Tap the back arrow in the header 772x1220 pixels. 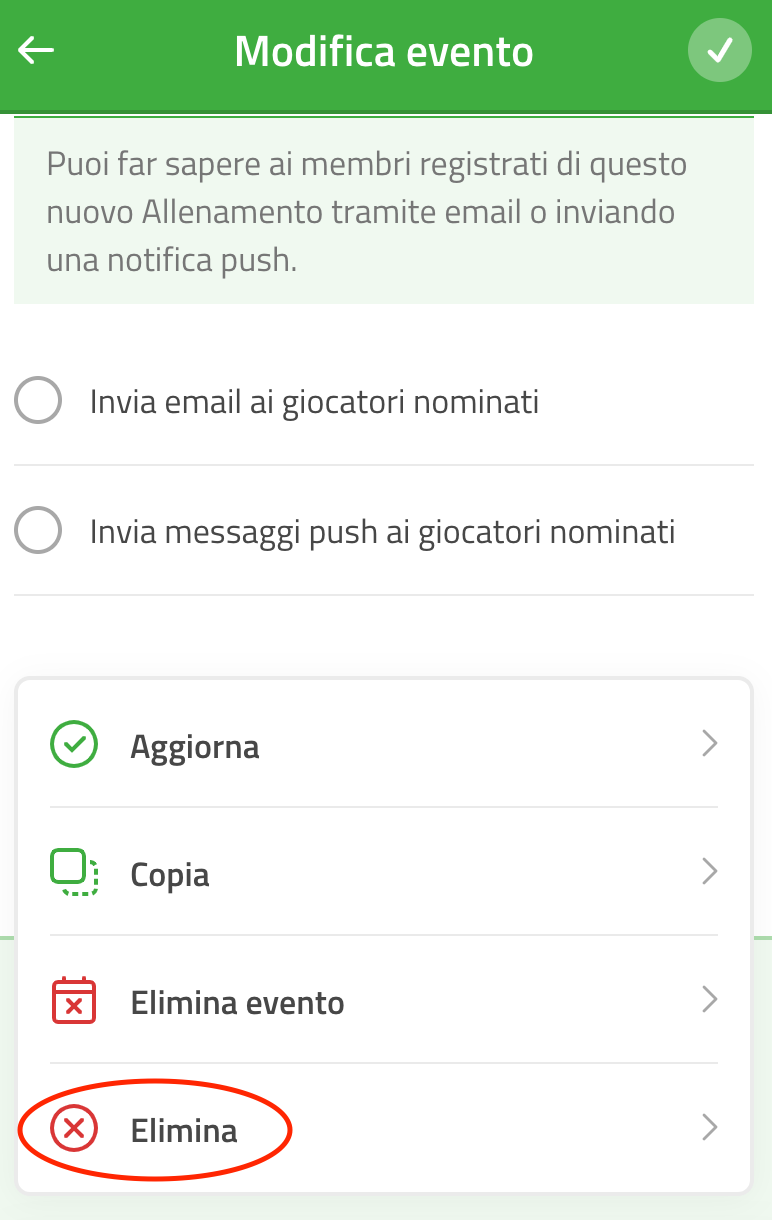pyautogui.click(x=36, y=51)
